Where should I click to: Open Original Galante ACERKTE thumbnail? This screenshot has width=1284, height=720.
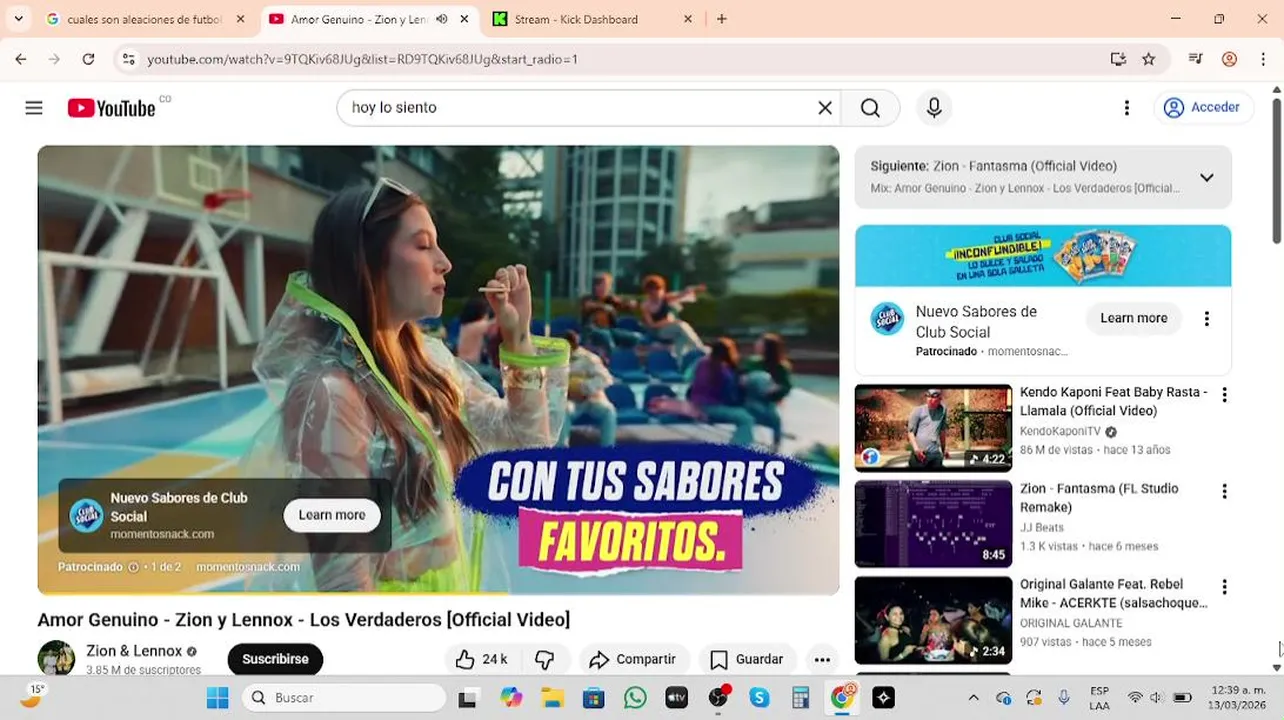pyautogui.click(x=933, y=620)
